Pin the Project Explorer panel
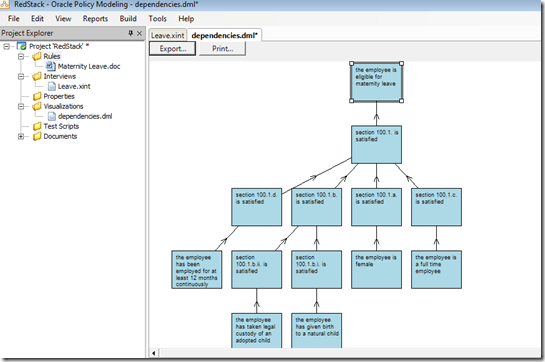The image size is (545, 362). [130, 33]
